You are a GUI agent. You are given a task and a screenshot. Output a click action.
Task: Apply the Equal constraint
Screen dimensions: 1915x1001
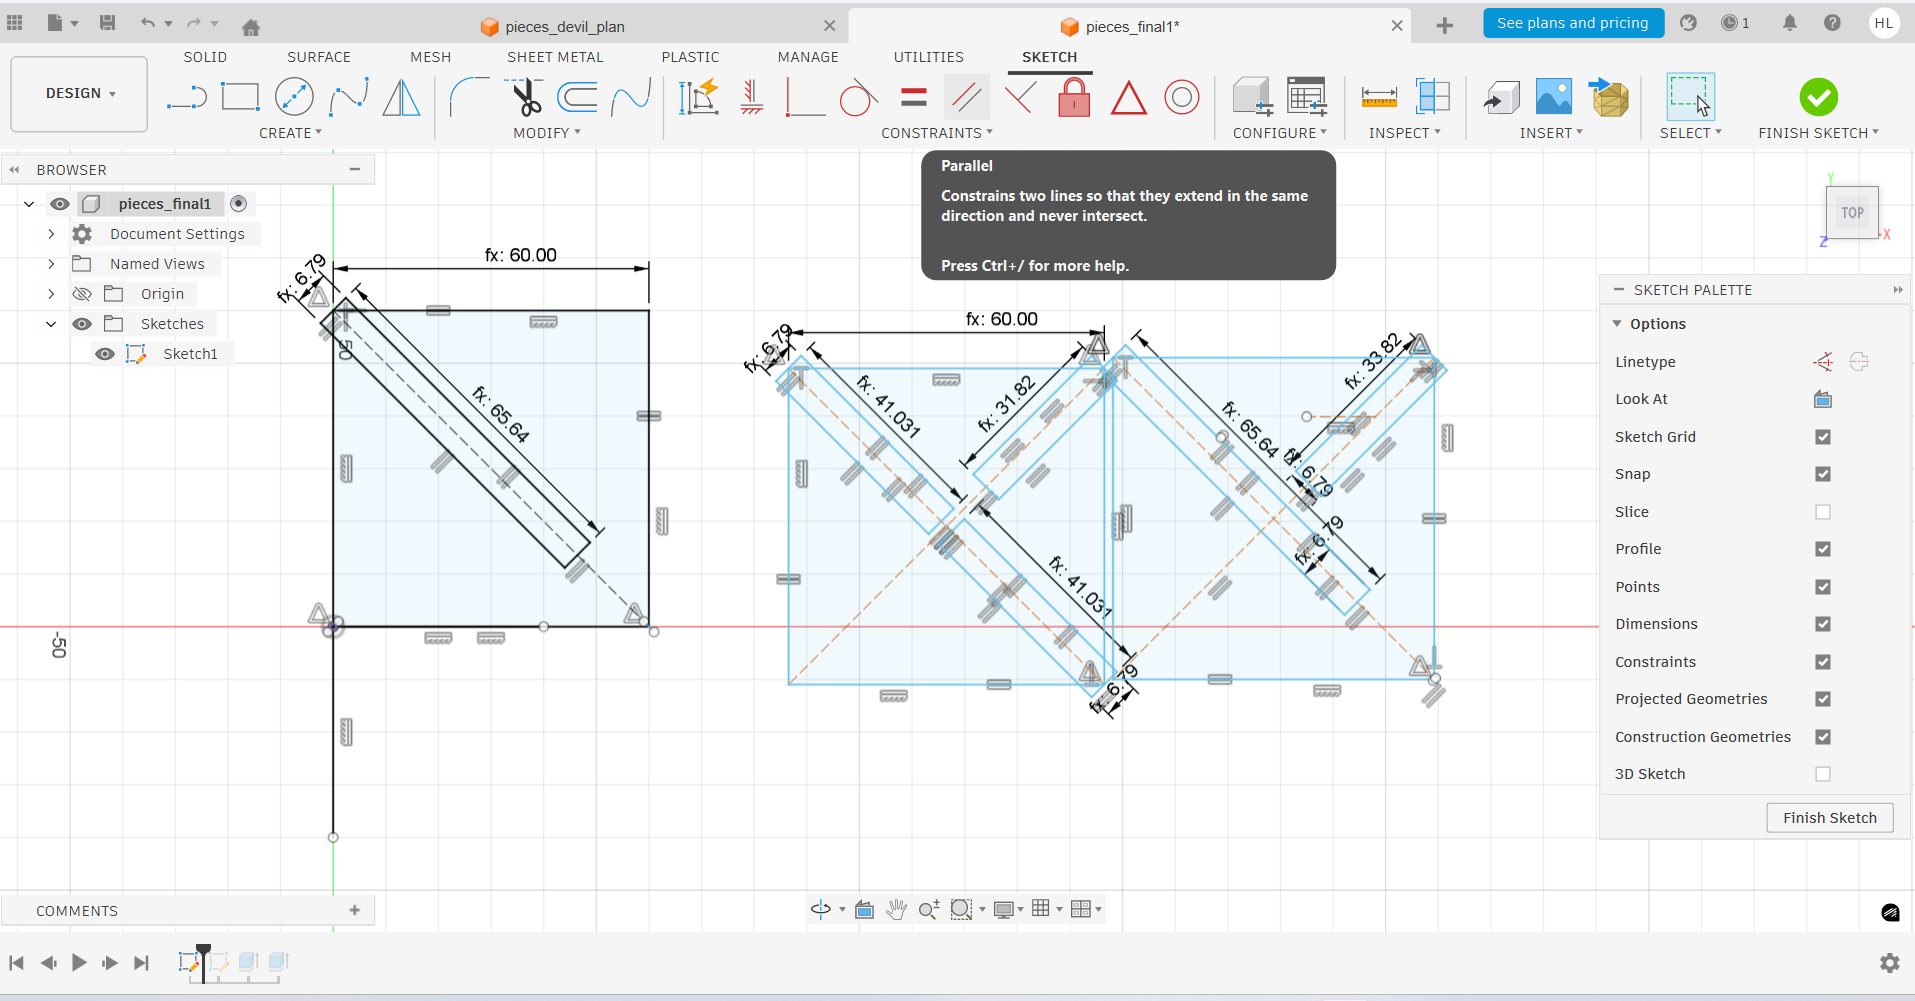913,98
